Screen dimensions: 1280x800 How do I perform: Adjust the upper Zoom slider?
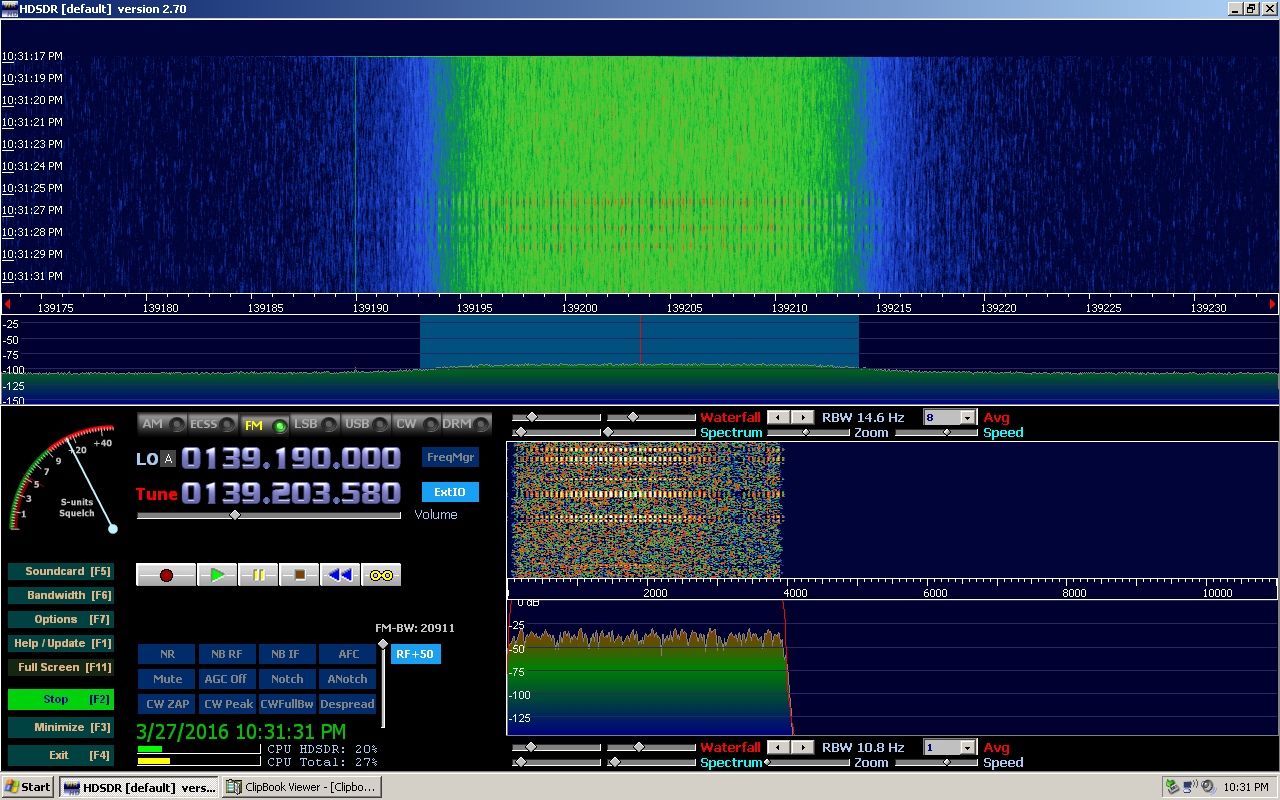[807, 433]
